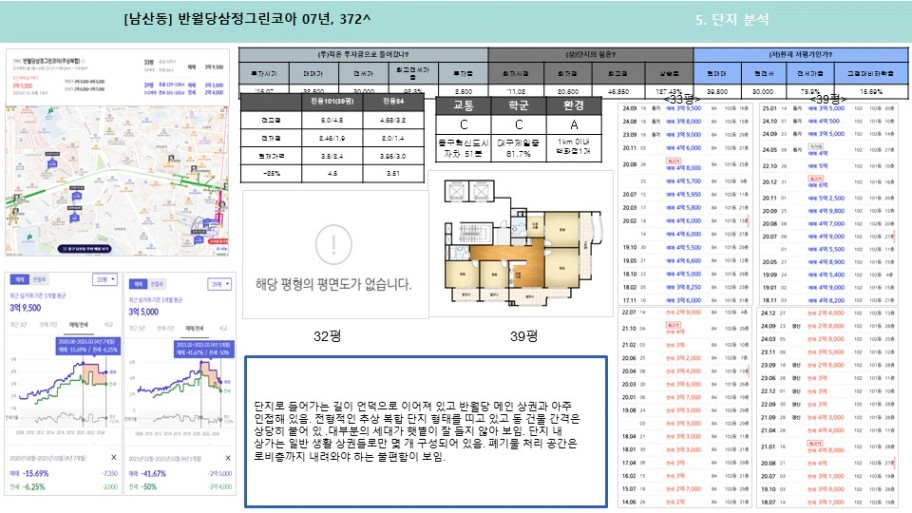Image resolution: width=912 pixels, height=513 pixels.
Task: Click the -41.67% sale change value
Action: coord(151,473)
